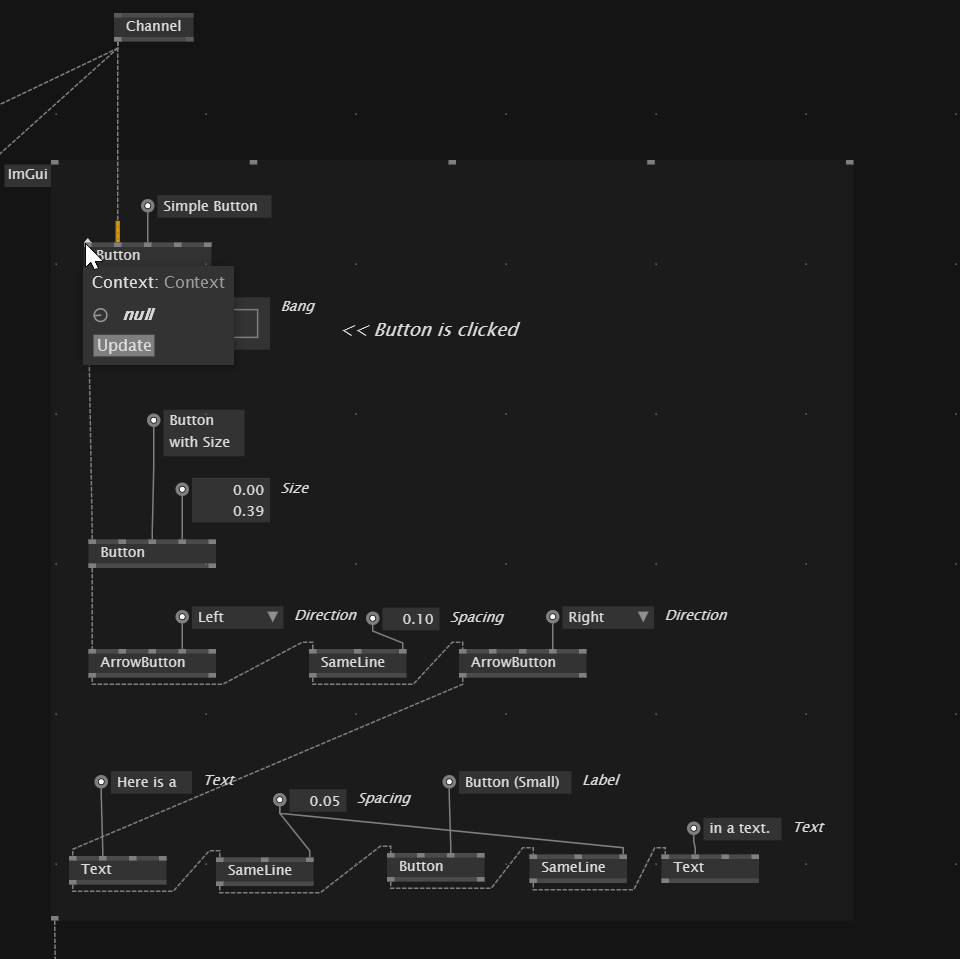Click the pin circle beside Simple Button
The image size is (960, 959).
click(148, 206)
